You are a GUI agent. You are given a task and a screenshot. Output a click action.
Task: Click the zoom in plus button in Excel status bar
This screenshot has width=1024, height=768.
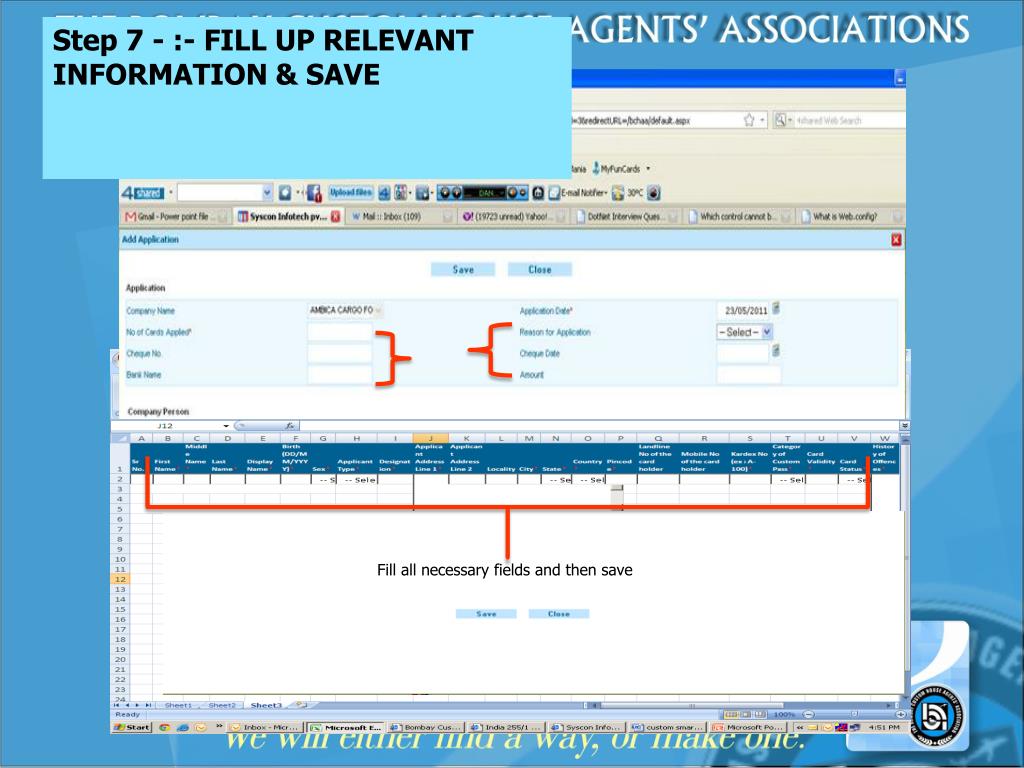pyautogui.click(x=901, y=714)
